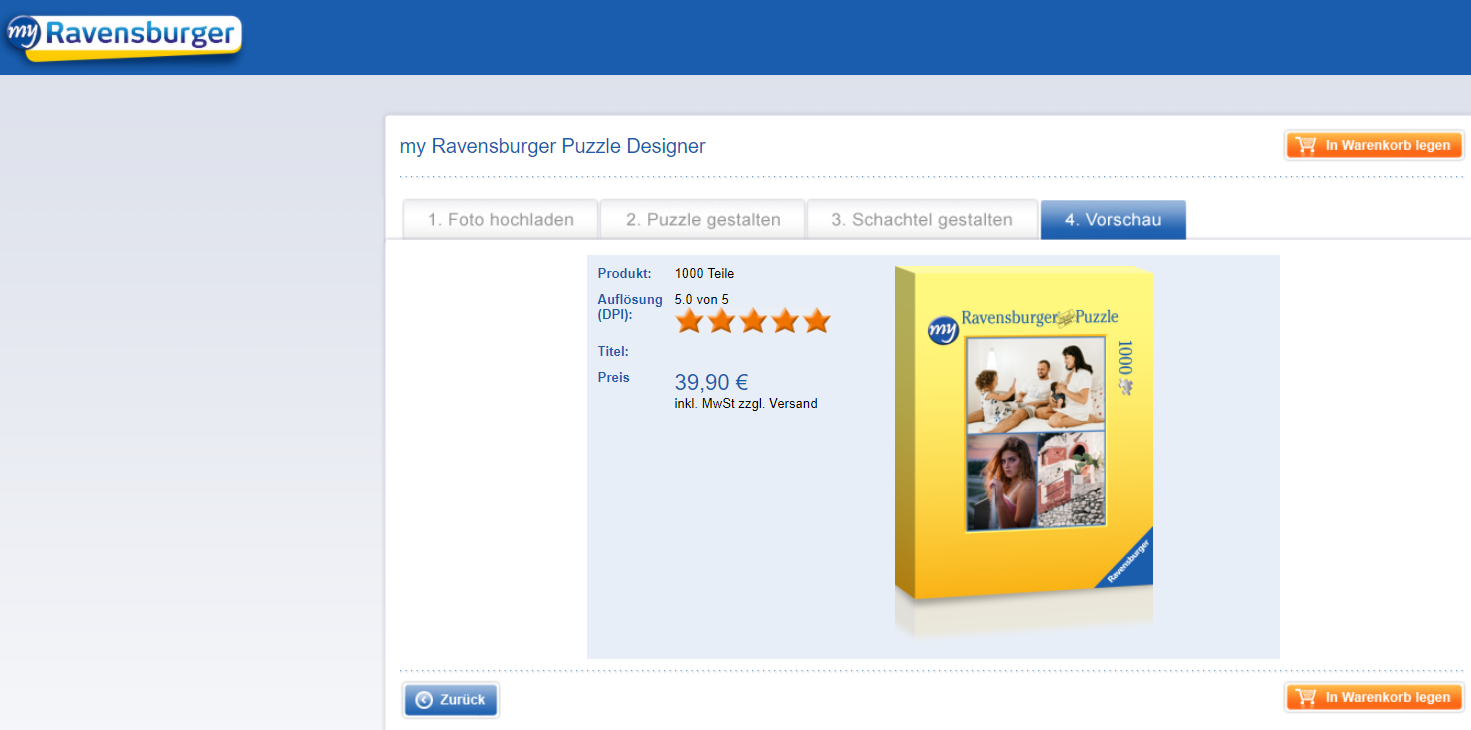Click the family photo on the puzzle box

coord(1035,384)
